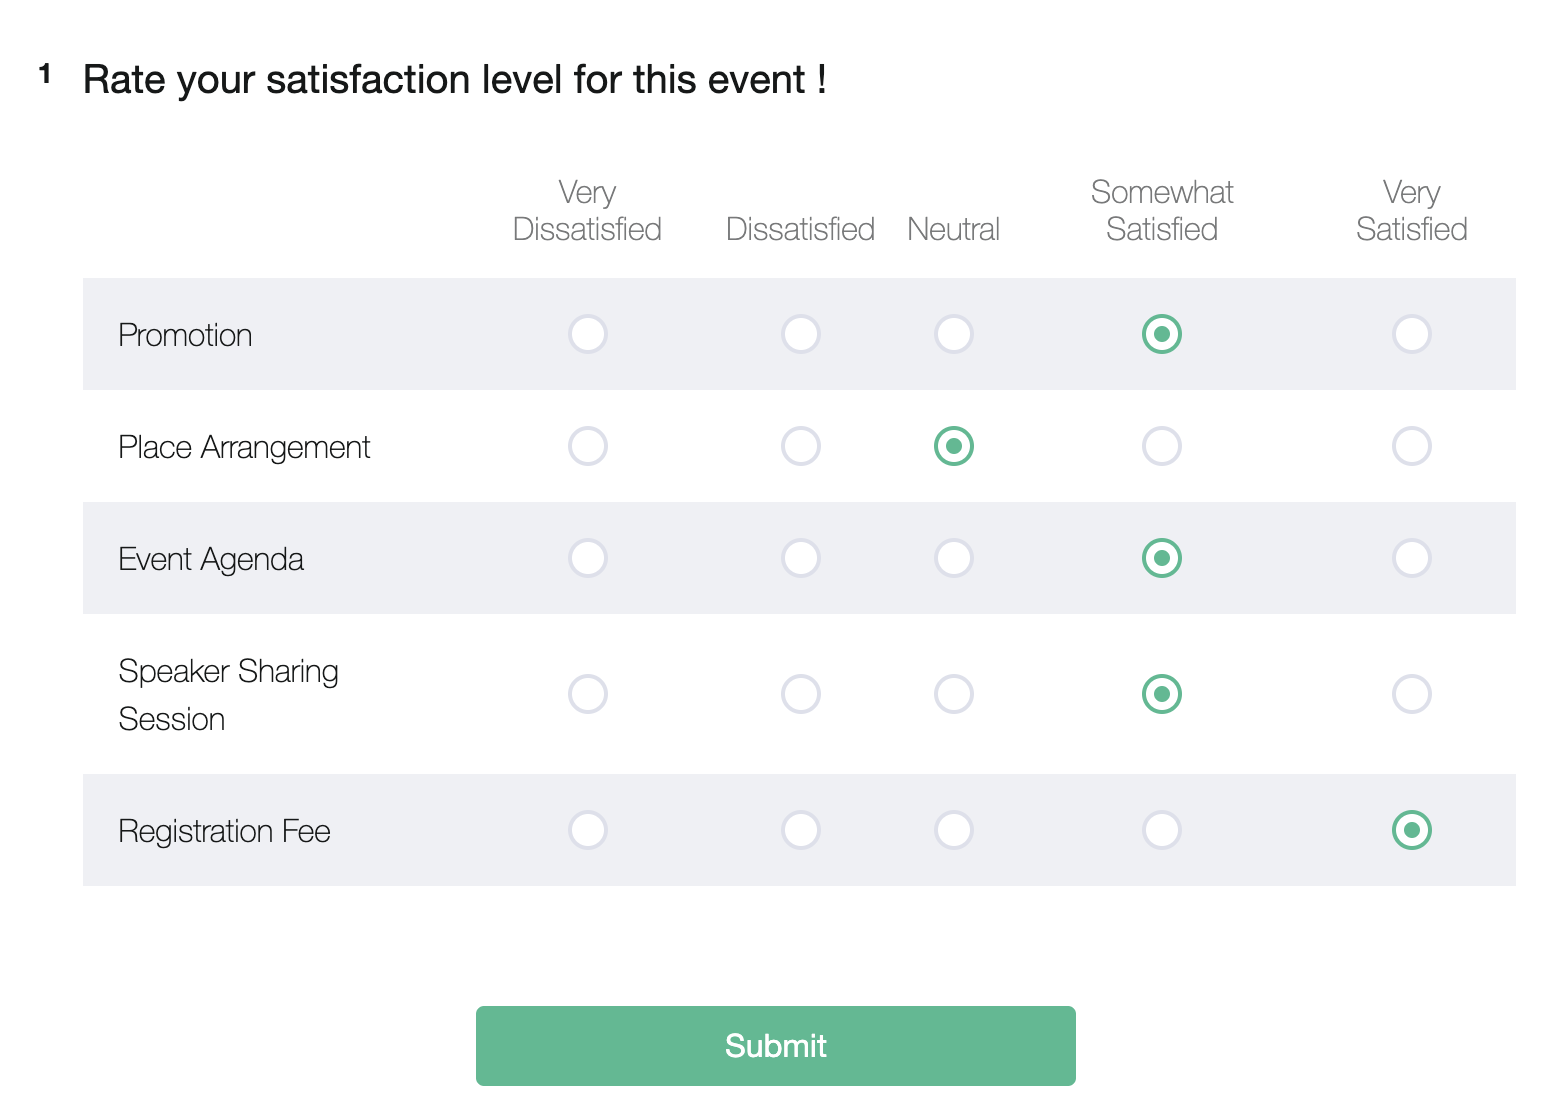
Task: Pick Dissatisfied for Place Arrangement
Action: pyautogui.click(x=800, y=447)
